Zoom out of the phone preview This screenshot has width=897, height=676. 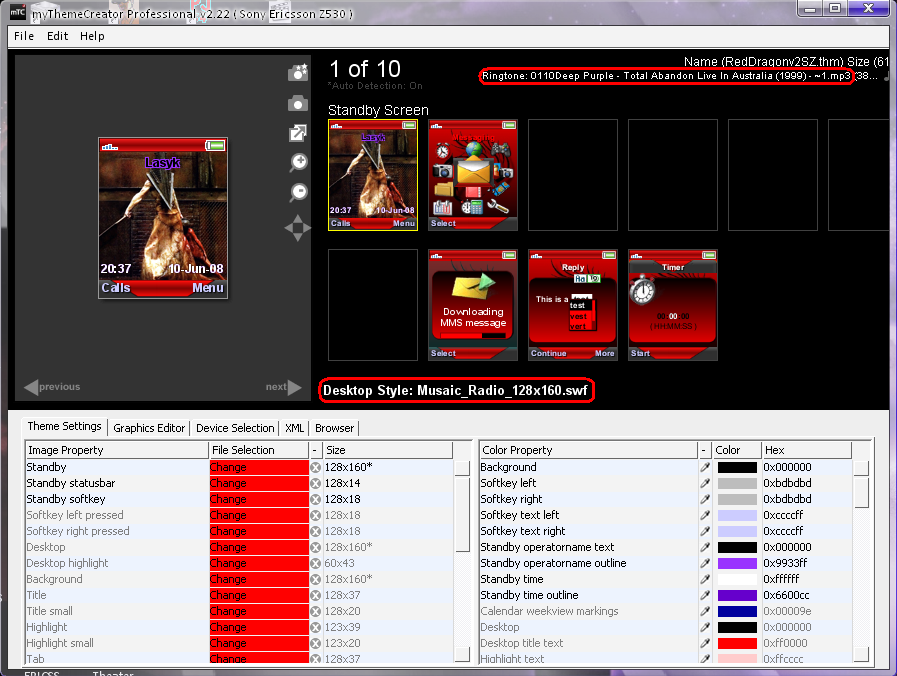click(298, 192)
